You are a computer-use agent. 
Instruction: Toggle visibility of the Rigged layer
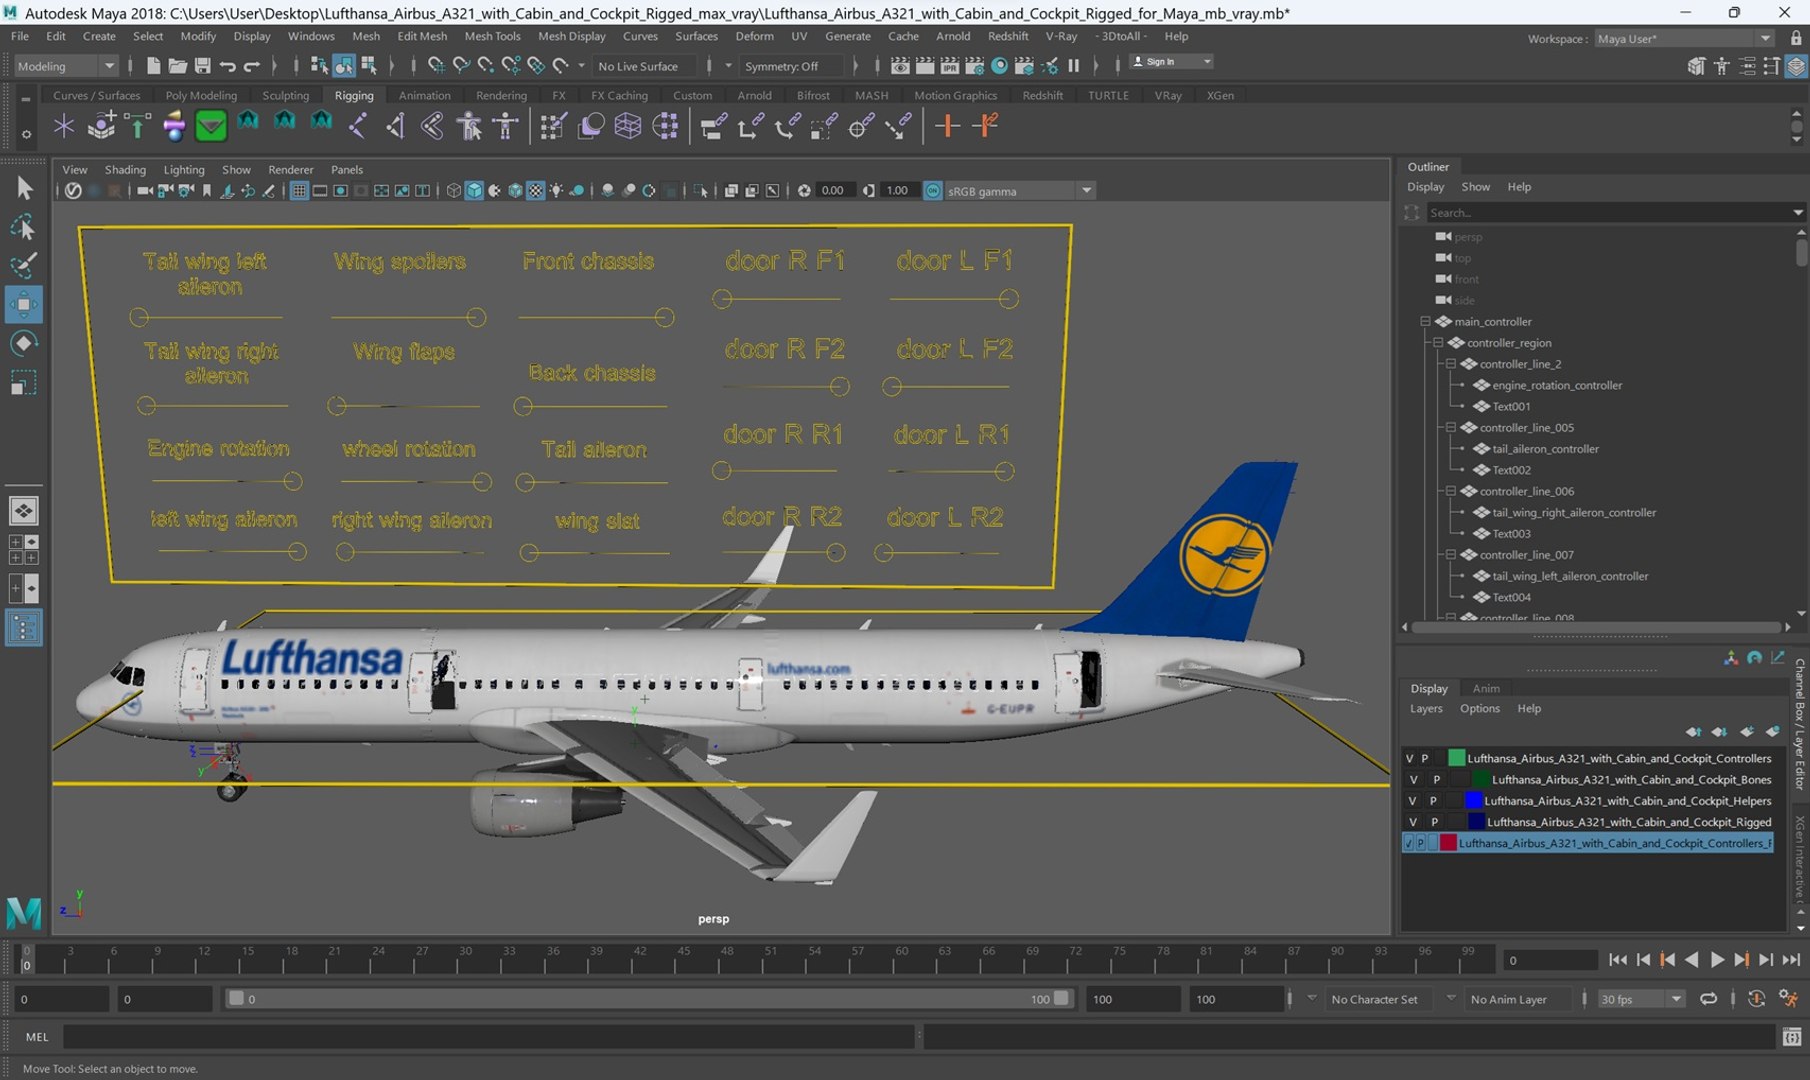coord(1412,821)
